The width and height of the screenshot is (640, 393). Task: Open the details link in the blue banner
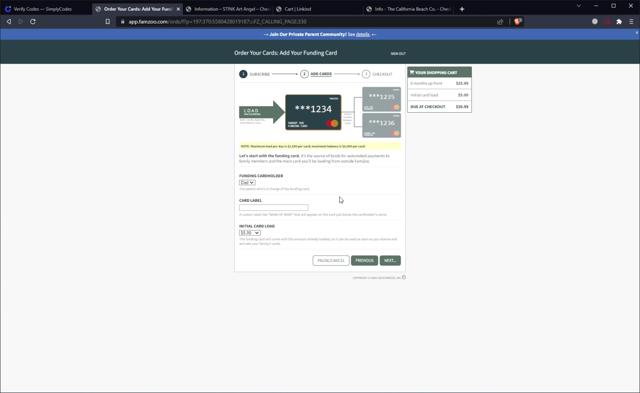[x=363, y=34]
